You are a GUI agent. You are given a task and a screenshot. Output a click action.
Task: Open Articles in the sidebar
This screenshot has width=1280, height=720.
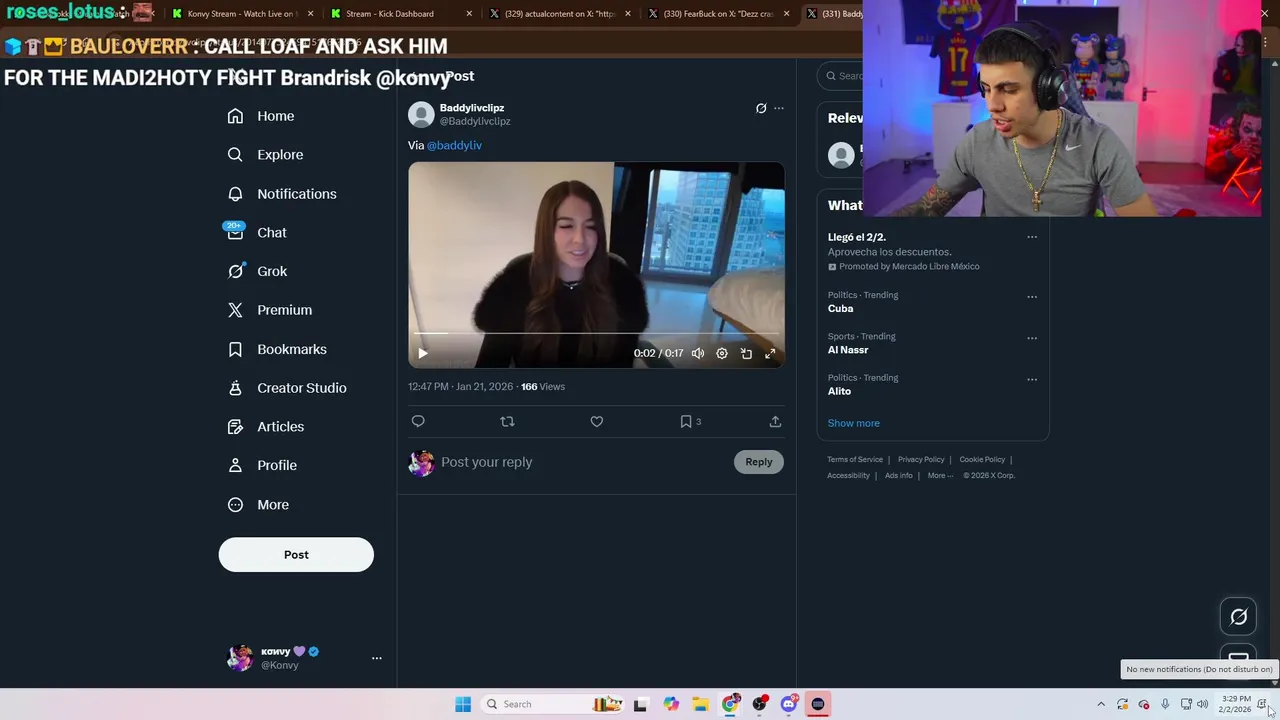pos(265,427)
